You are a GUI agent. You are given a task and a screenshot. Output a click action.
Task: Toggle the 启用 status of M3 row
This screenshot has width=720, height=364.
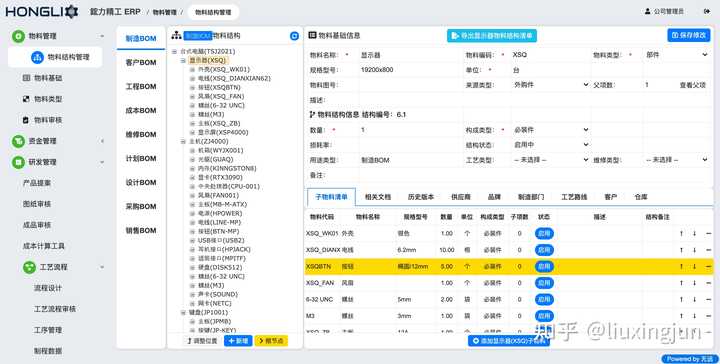544,316
